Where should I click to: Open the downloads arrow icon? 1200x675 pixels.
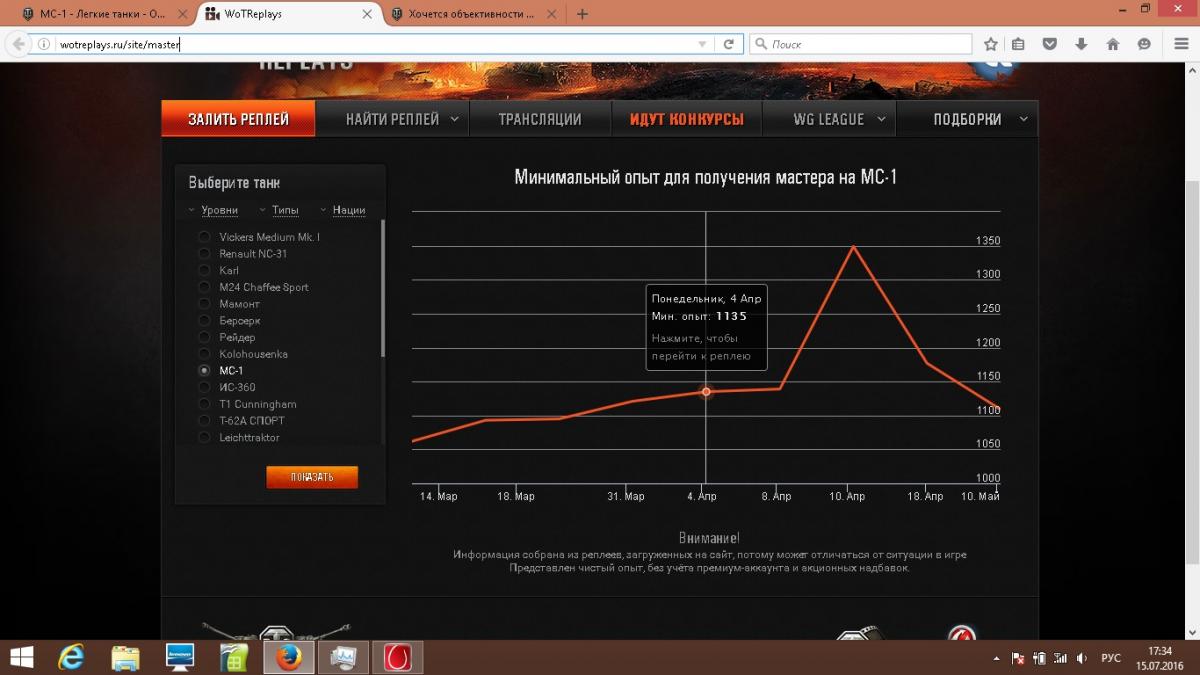coord(1081,44)
